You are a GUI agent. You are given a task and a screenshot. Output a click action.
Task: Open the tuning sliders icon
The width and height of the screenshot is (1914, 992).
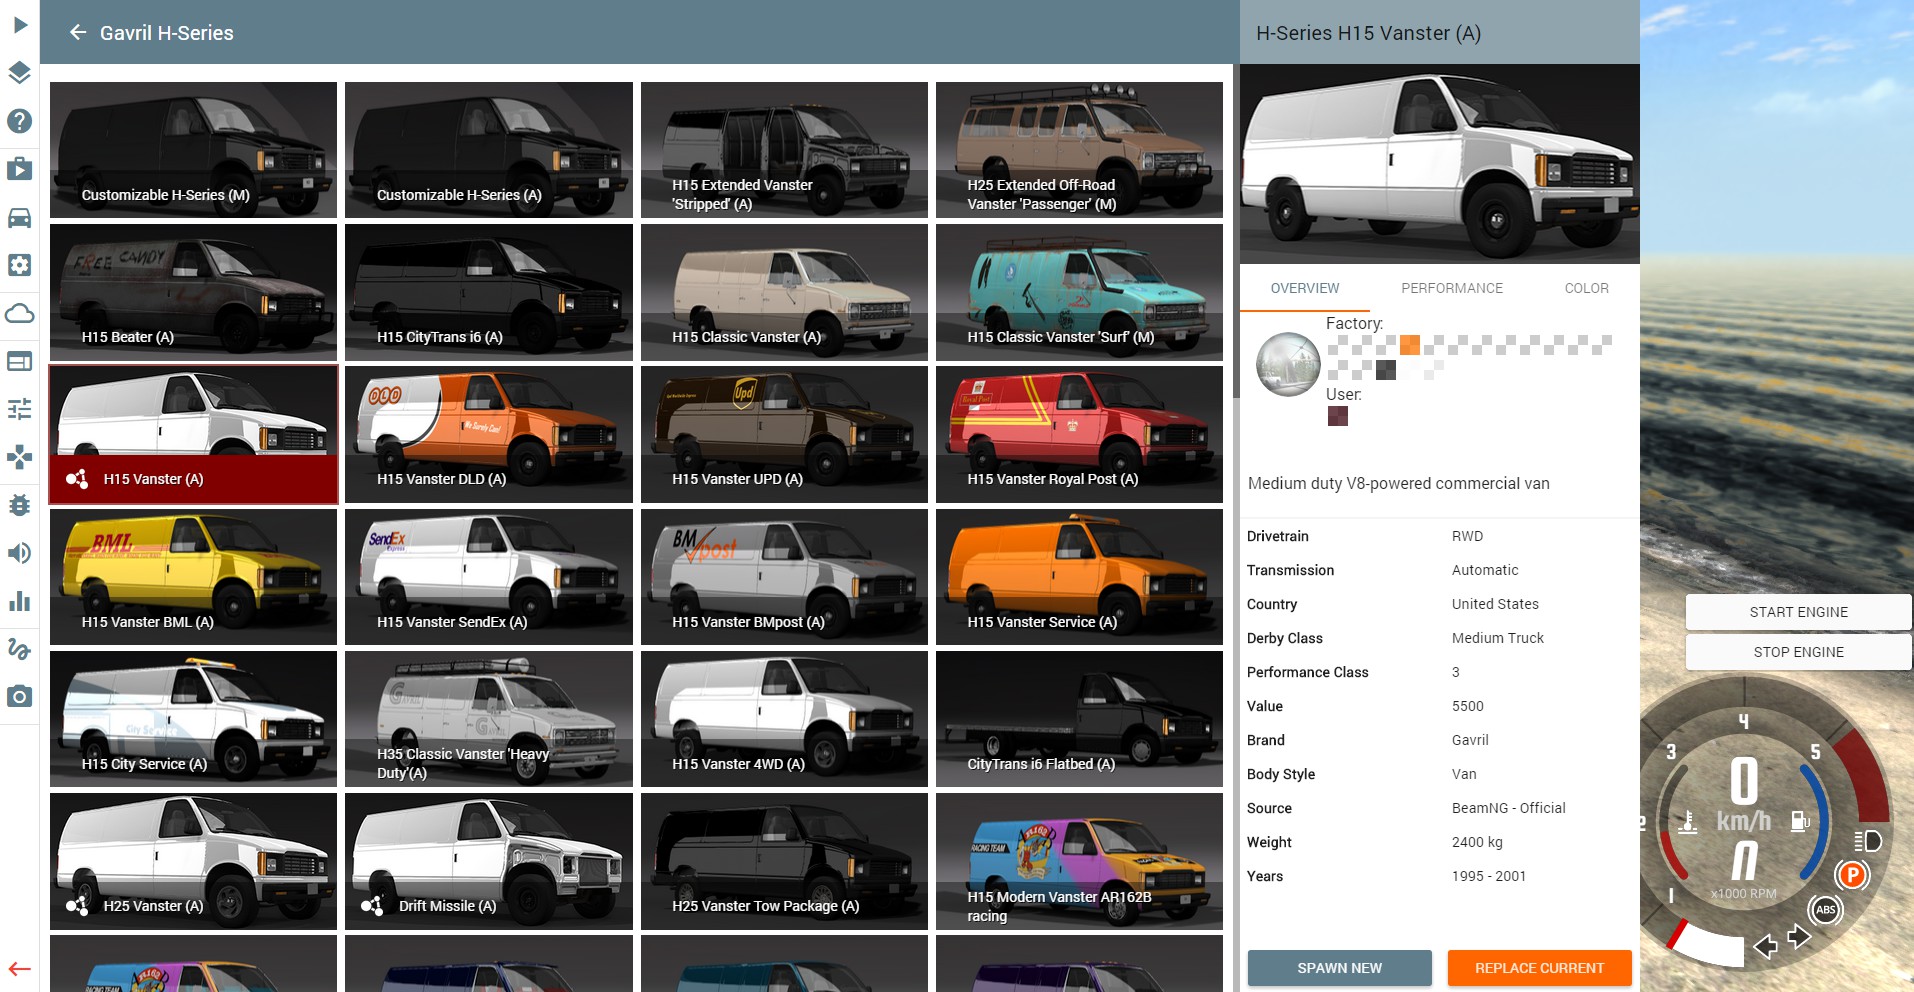tap(19, 409)
